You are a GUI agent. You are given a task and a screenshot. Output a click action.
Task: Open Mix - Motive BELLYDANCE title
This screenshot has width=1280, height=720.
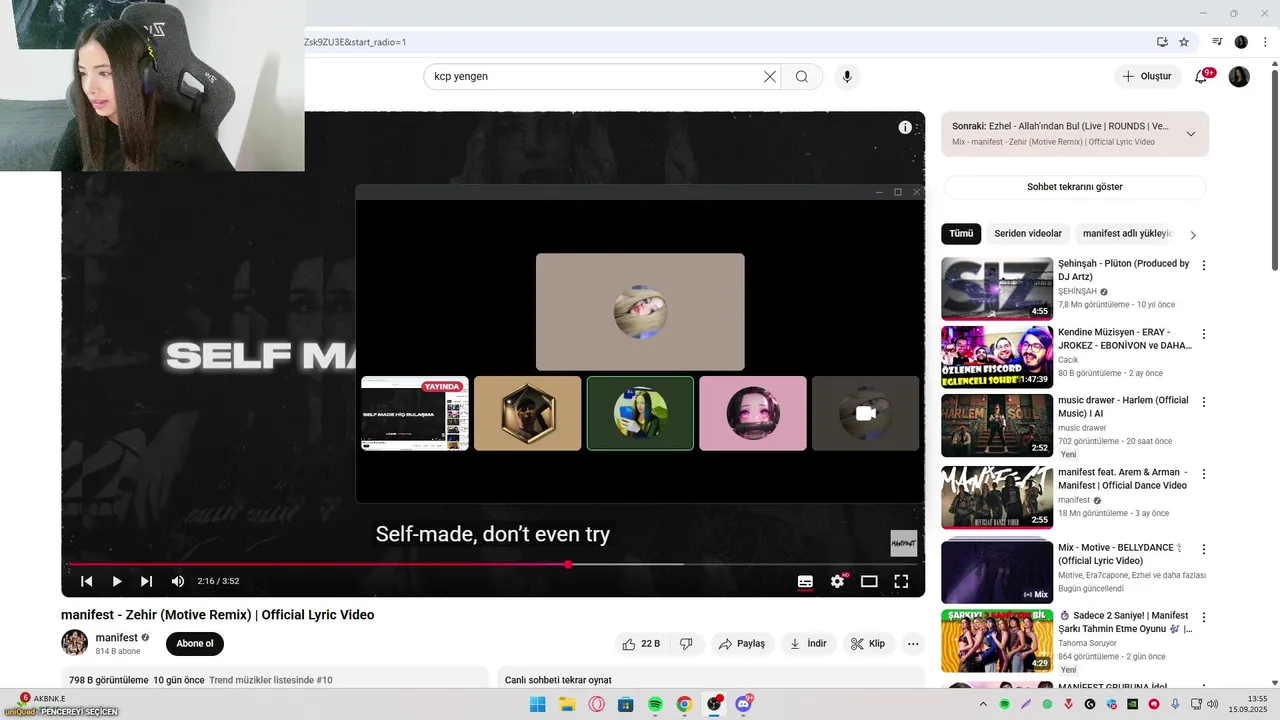coord(1120,554)
